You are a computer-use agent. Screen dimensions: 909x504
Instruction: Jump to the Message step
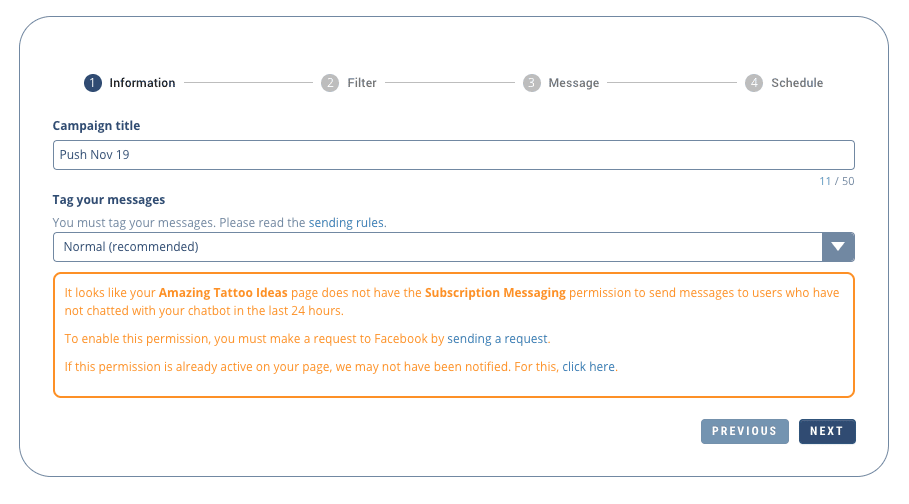pyautogui.click(x=574, y=83)
